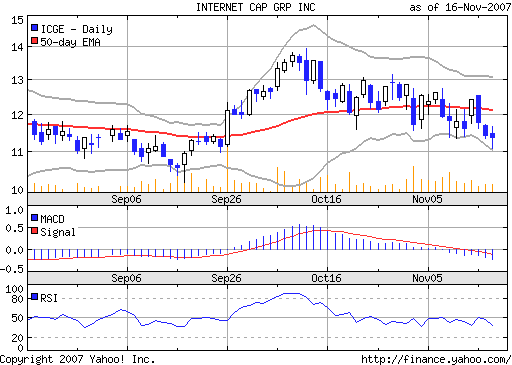Click the INTERNET CAP GRP INC title

255,7
